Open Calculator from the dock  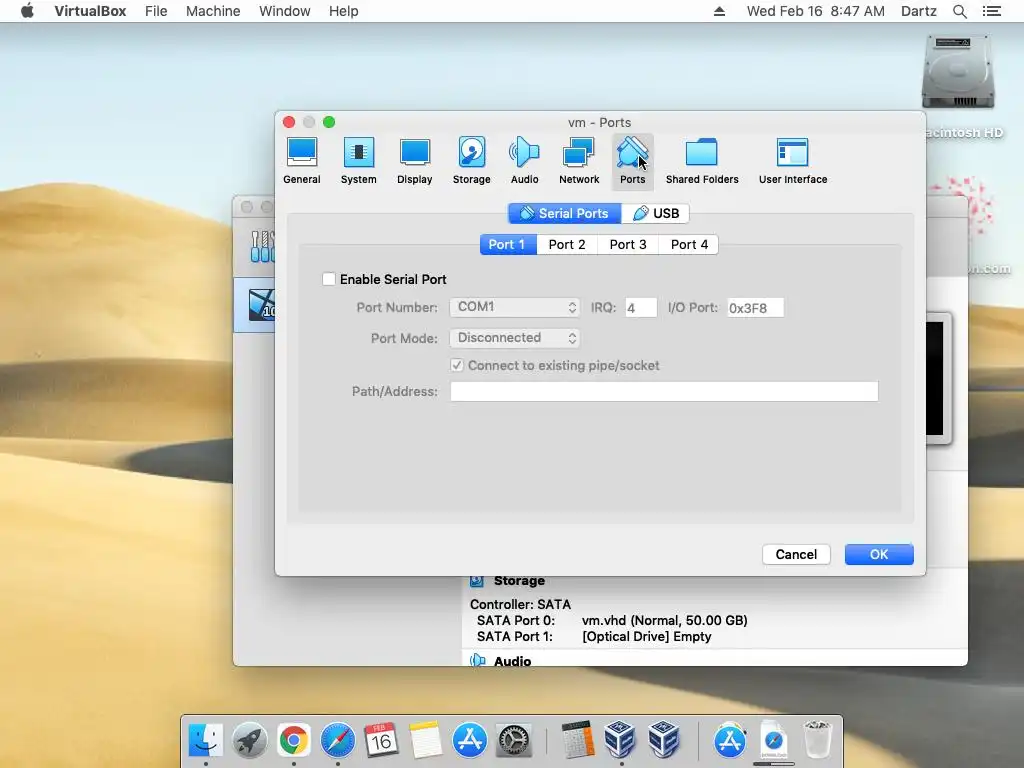pos(577,740)
